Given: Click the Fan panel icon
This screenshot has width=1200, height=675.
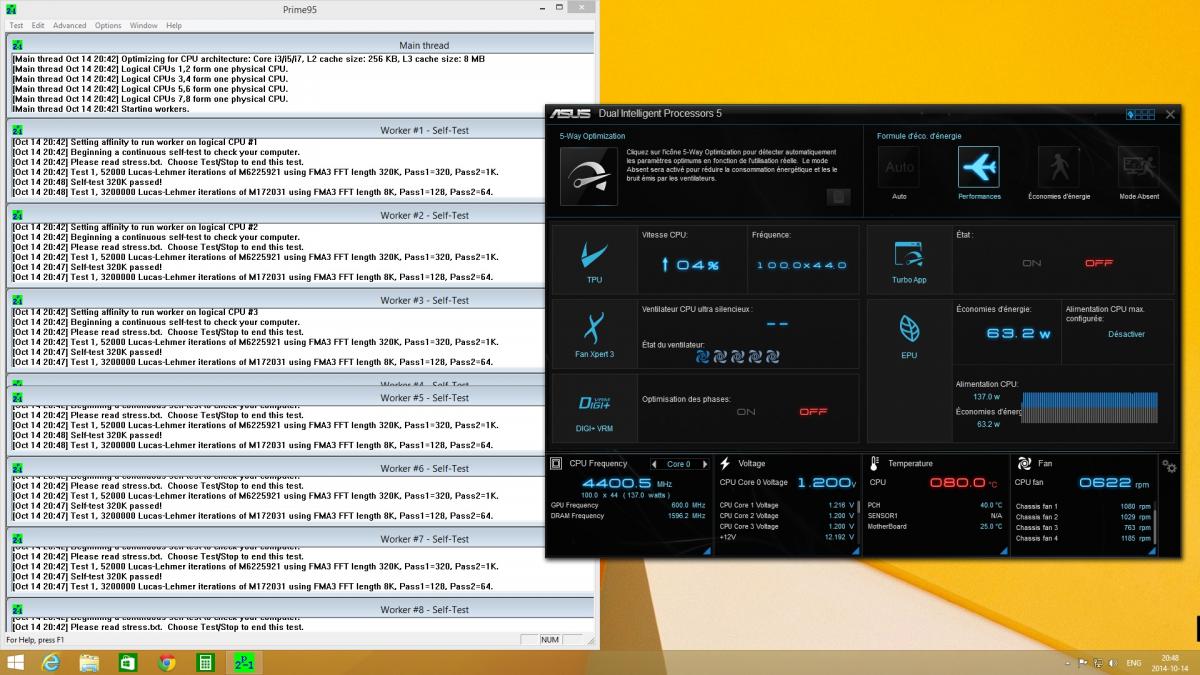Looking at the screenshot, I should click(1024, 464).
